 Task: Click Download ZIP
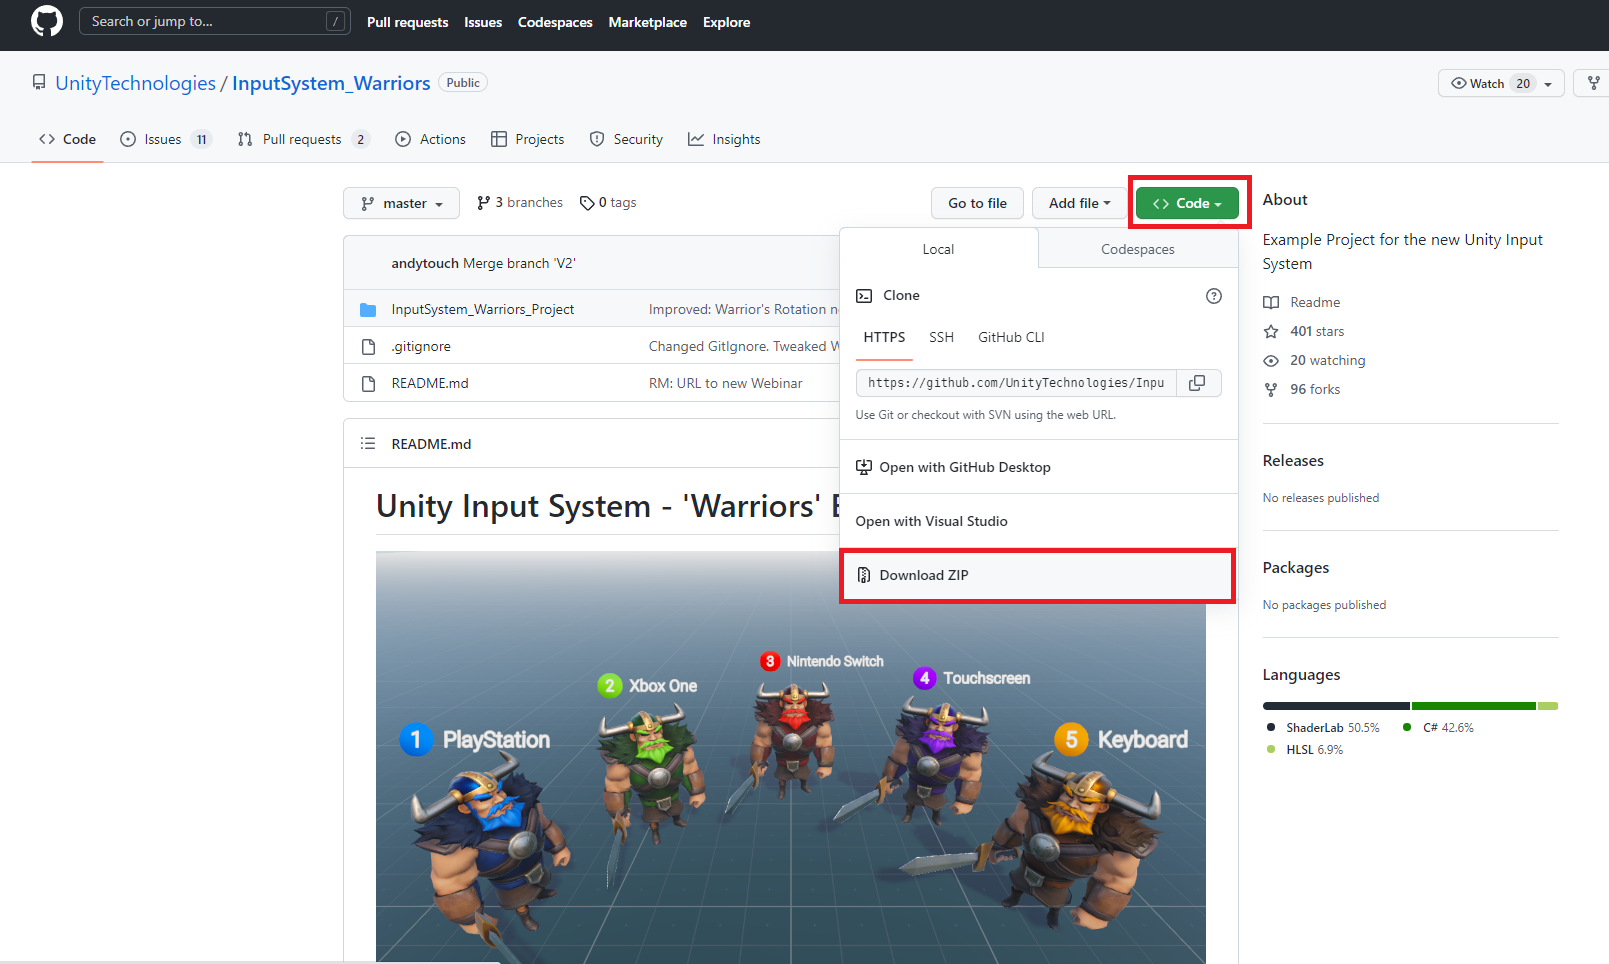(x=1037, y=575)
